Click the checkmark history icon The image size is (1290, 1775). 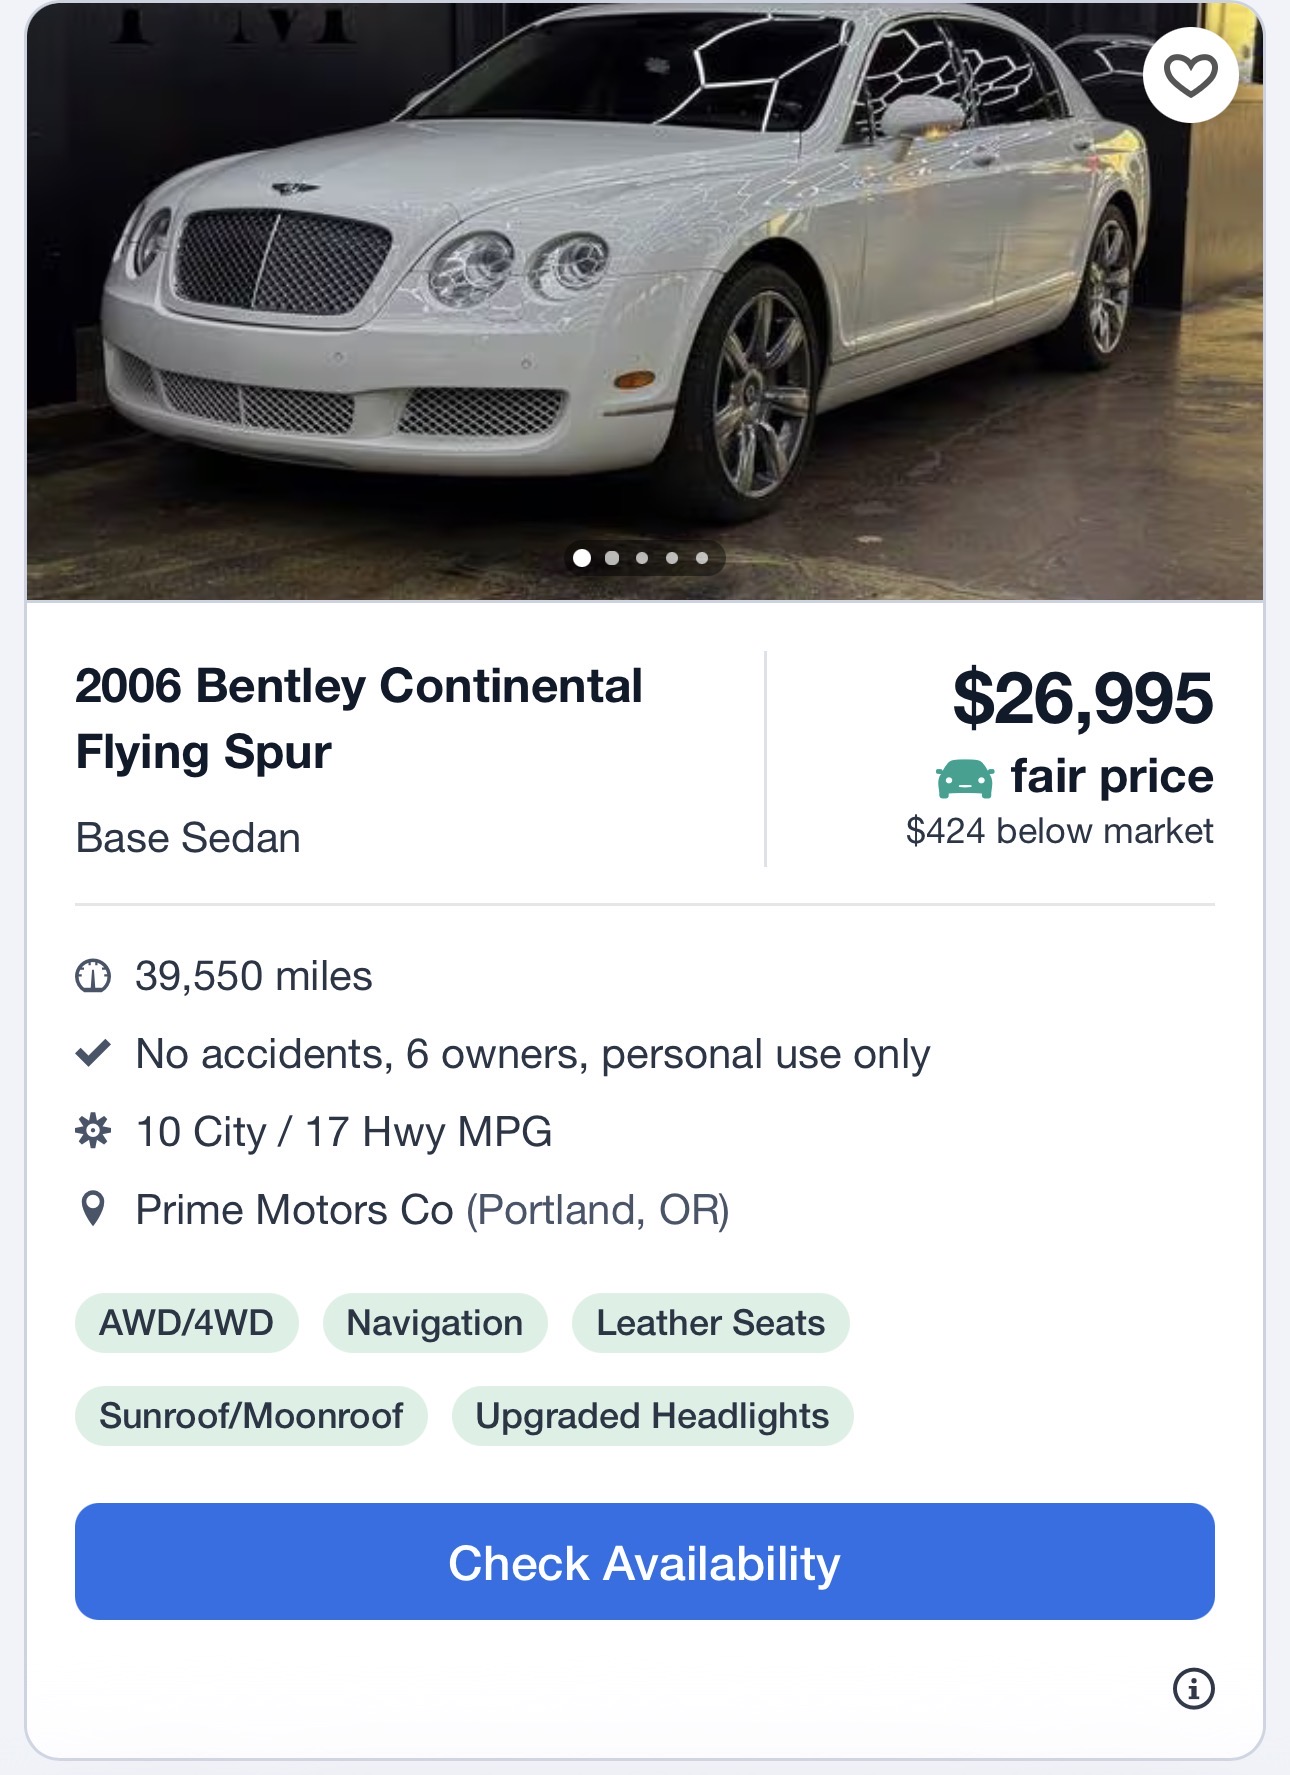coord(94,1053)
